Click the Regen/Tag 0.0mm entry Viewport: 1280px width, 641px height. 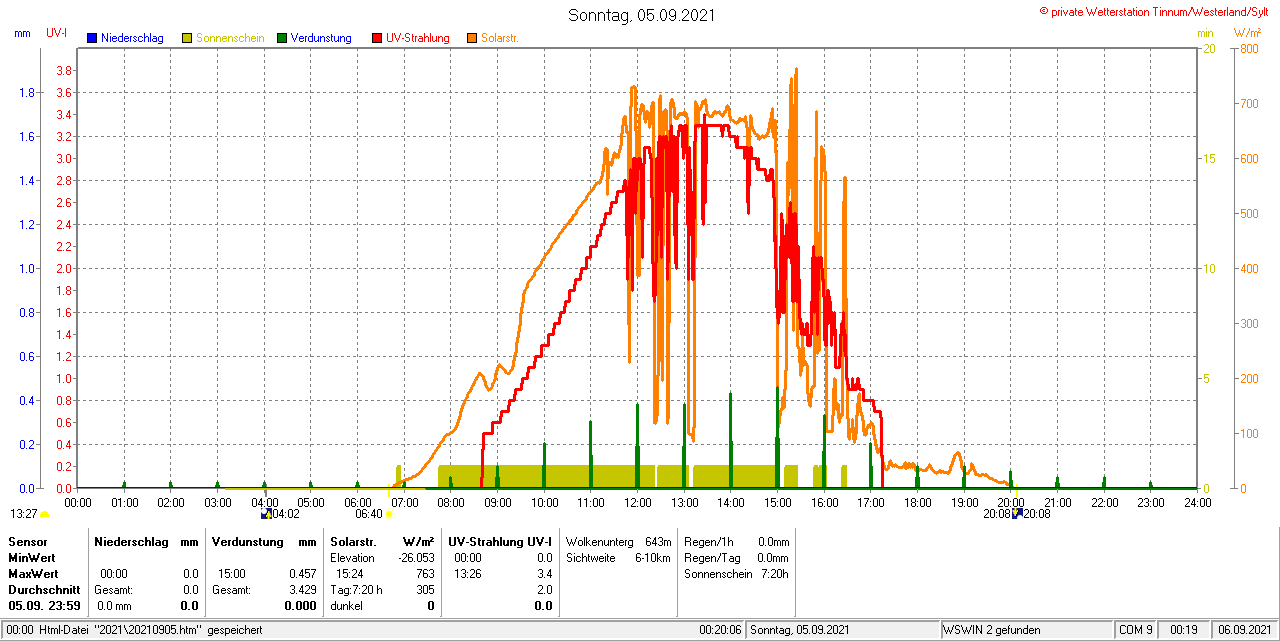click(737, 557)
